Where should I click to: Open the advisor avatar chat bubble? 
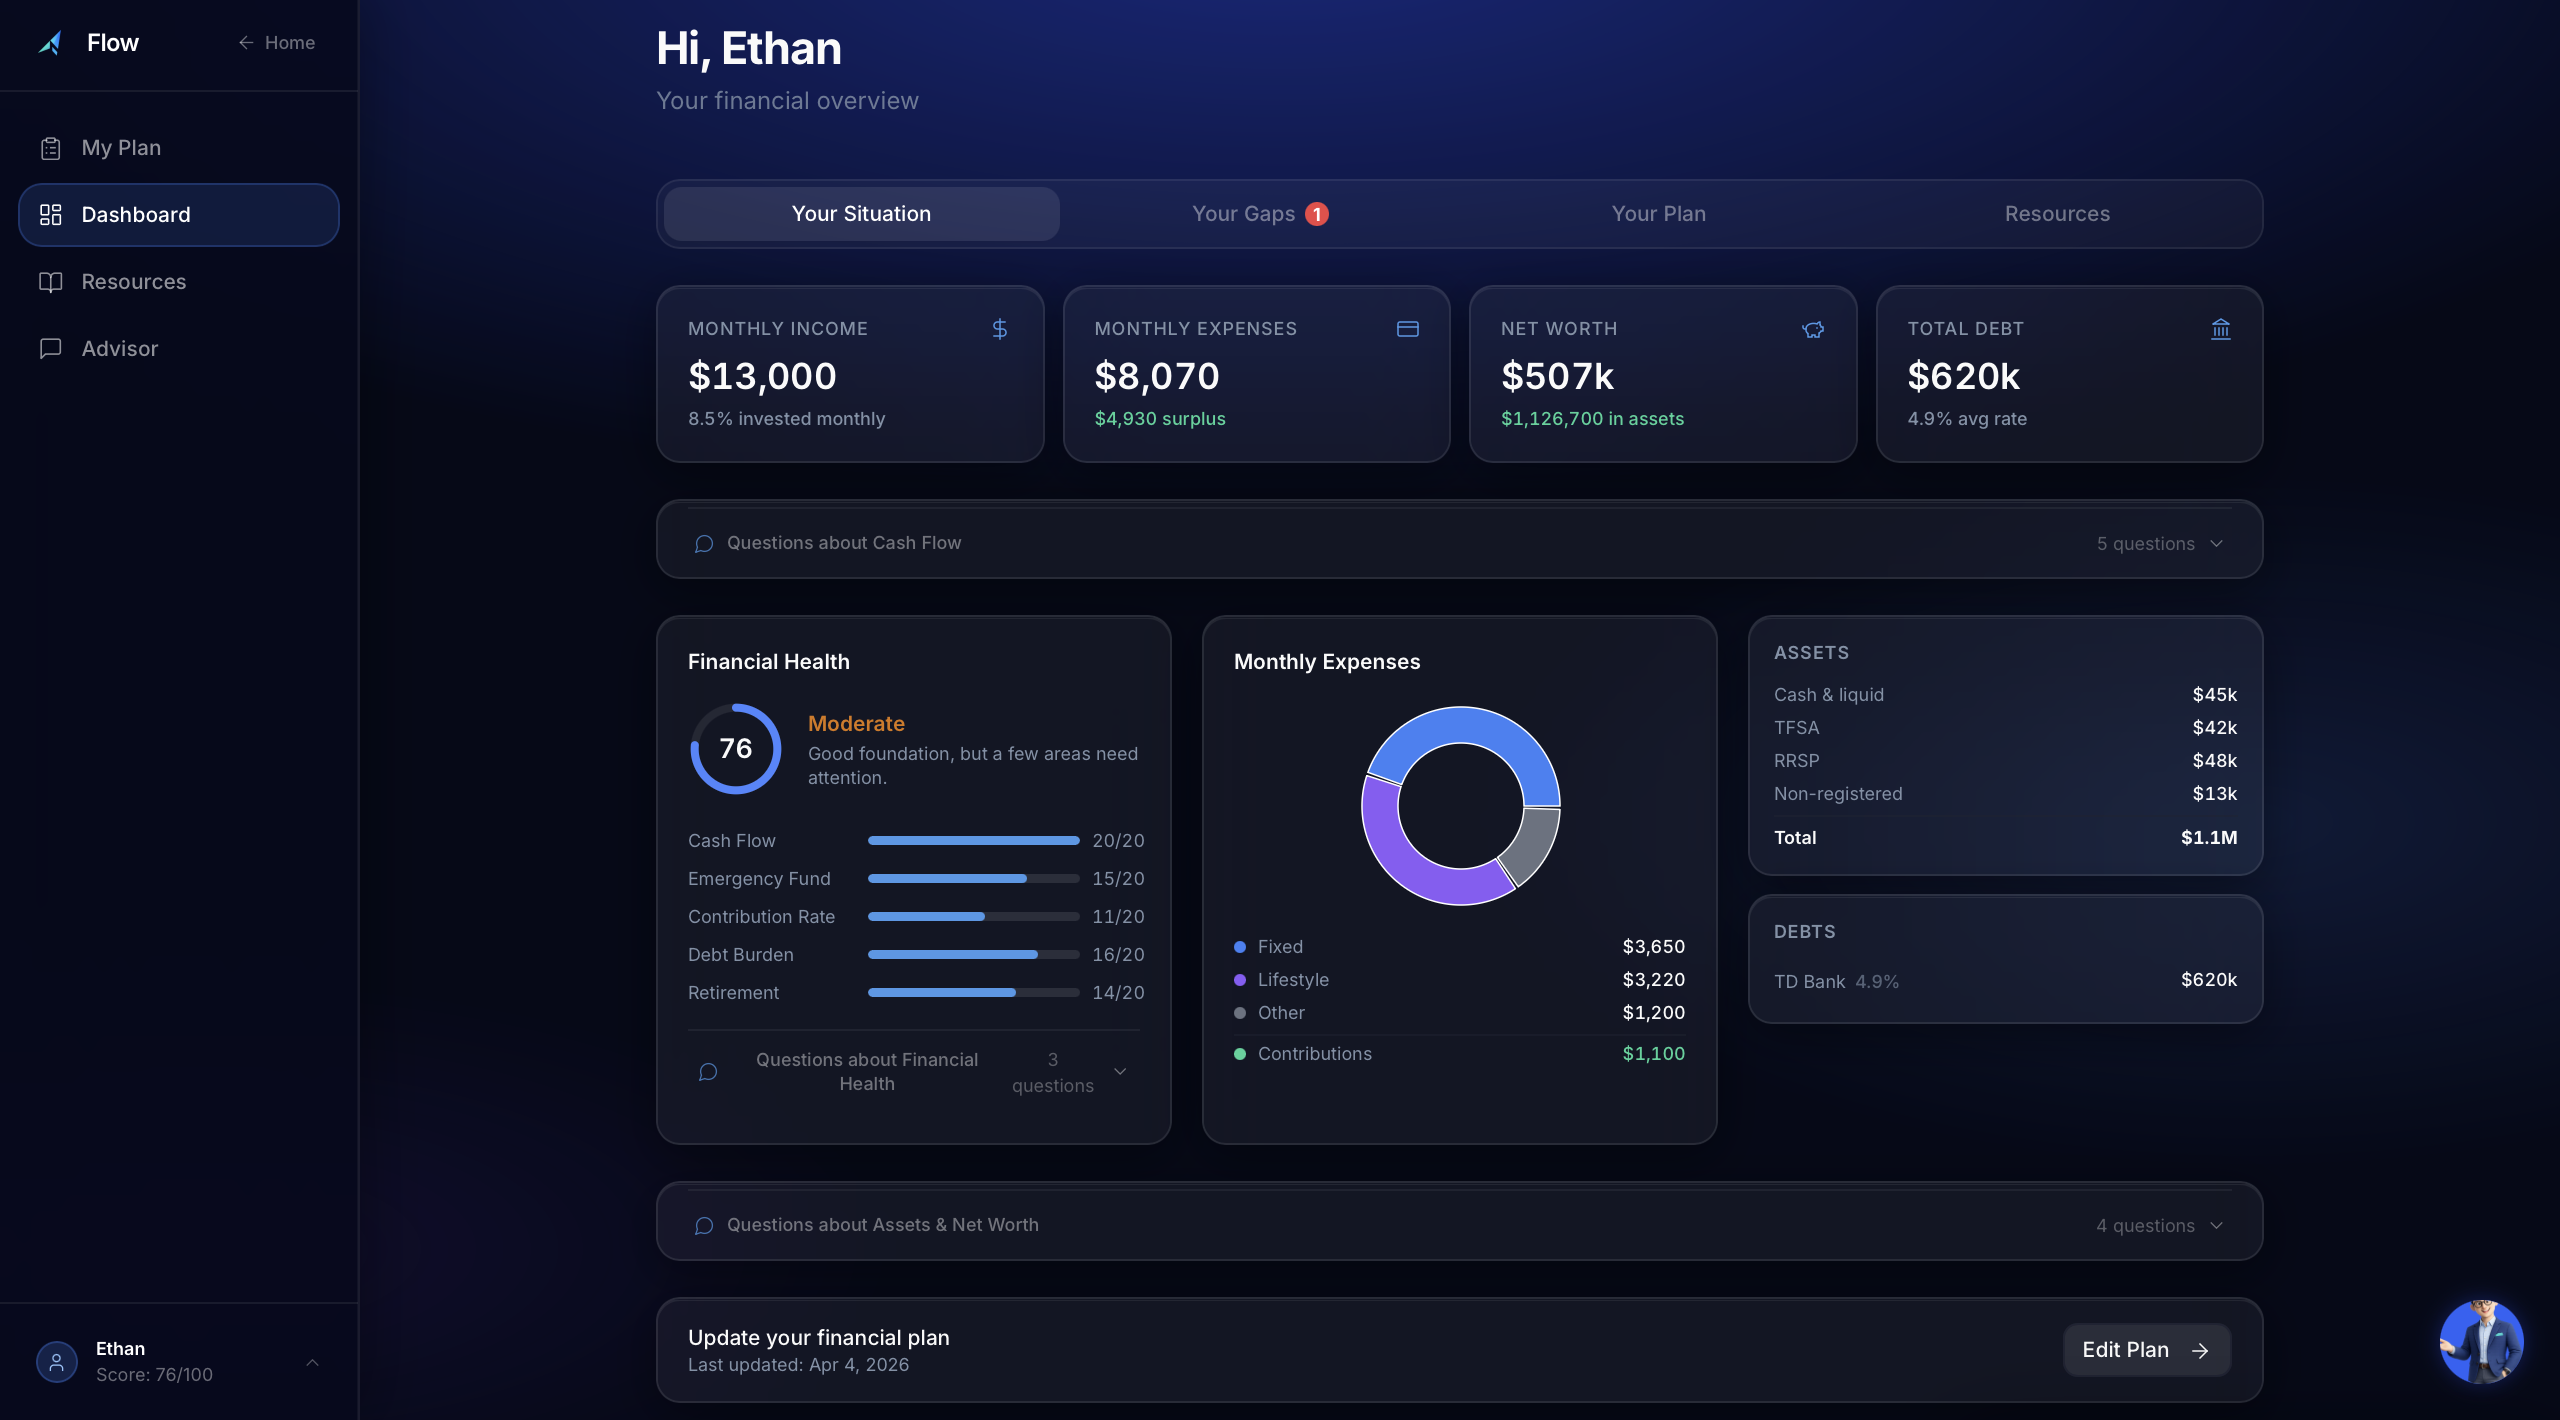(x=2481, y=1341)
